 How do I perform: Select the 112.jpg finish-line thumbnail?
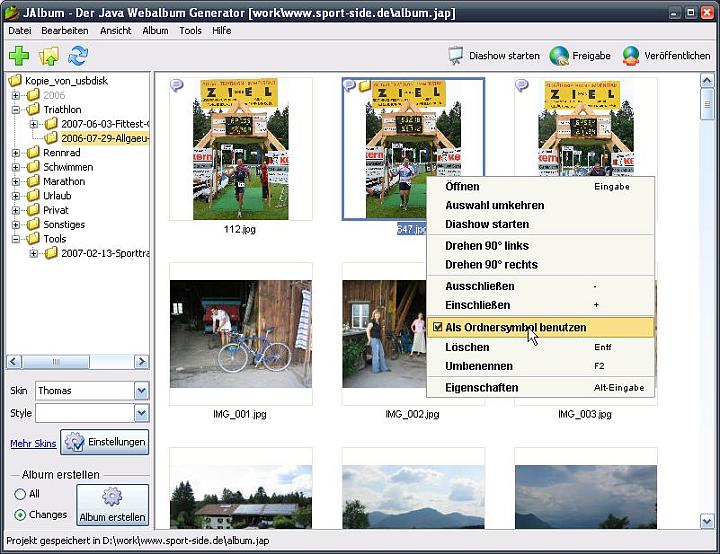[x=241, y=149]
